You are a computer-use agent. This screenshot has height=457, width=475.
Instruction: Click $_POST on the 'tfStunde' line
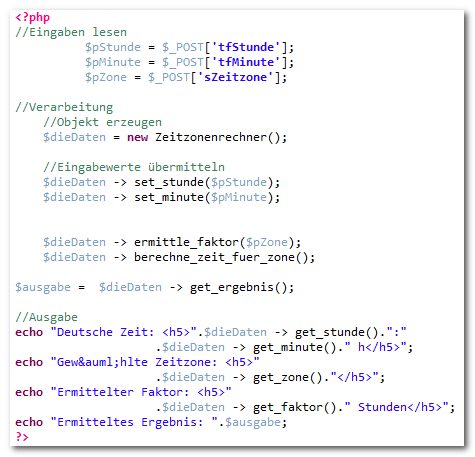coord(183,47)
